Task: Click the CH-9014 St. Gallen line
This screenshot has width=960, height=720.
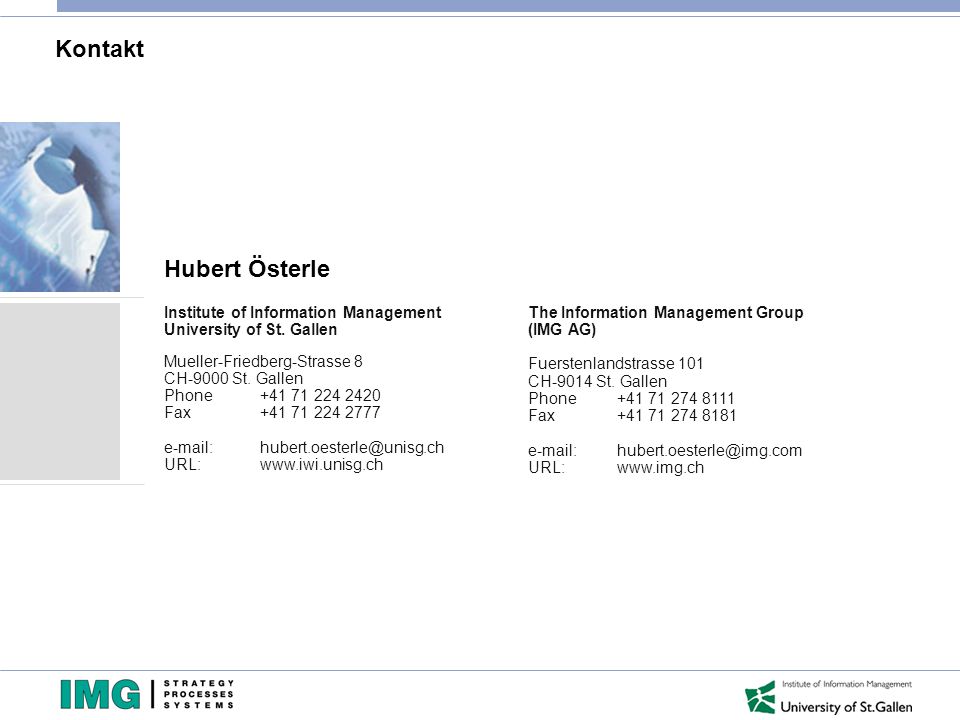Action: pyautogui.click(x=598, y=381)
